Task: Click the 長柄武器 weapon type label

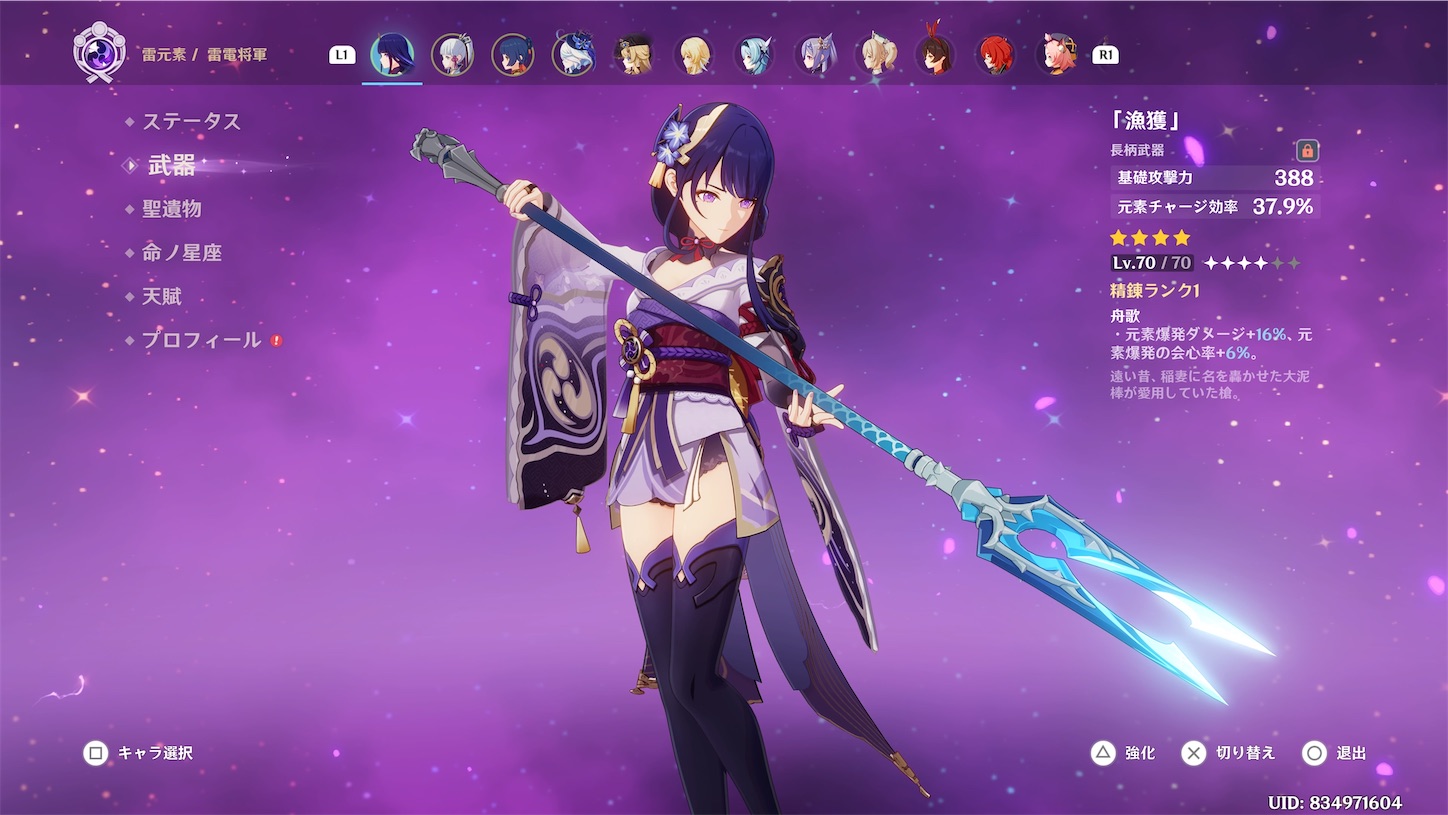Action: [x=1137, y=150]
